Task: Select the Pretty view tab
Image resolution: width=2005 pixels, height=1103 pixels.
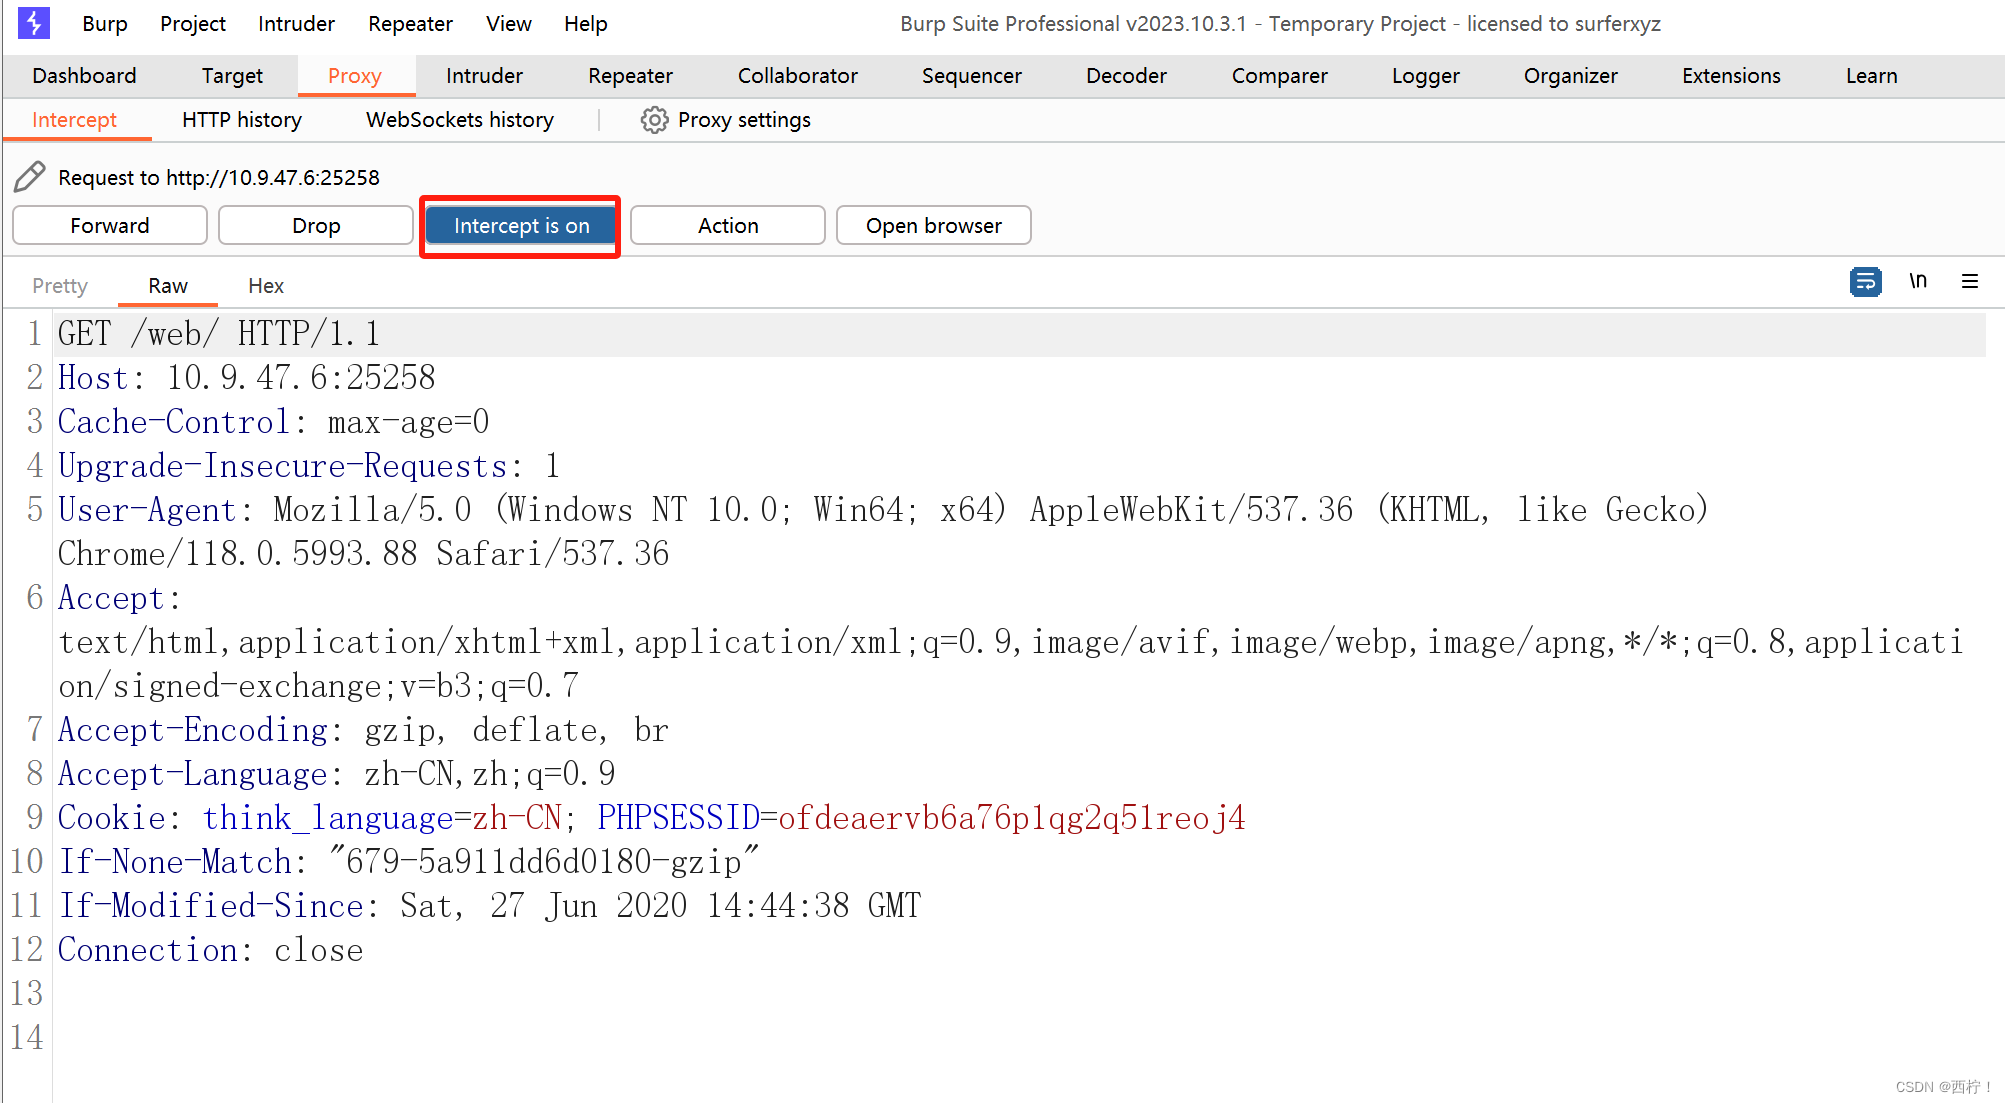Action: coord(60,286)
